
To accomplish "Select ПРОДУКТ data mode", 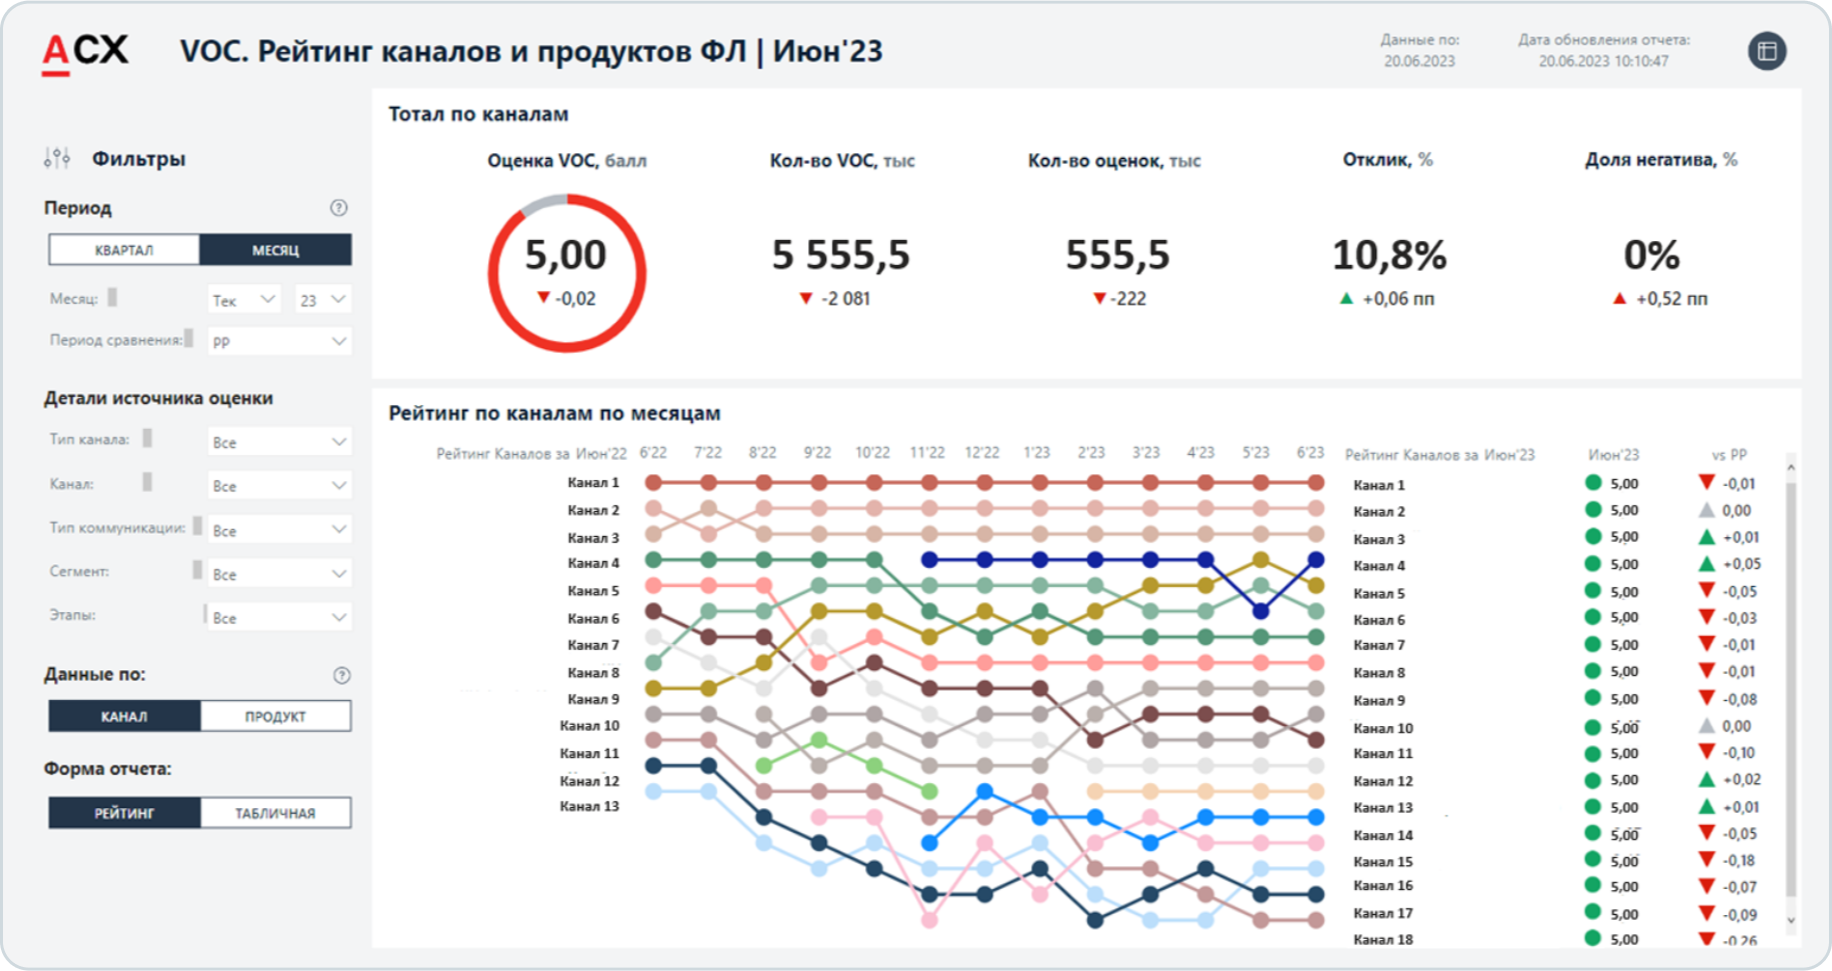I will tap(275, 716).
